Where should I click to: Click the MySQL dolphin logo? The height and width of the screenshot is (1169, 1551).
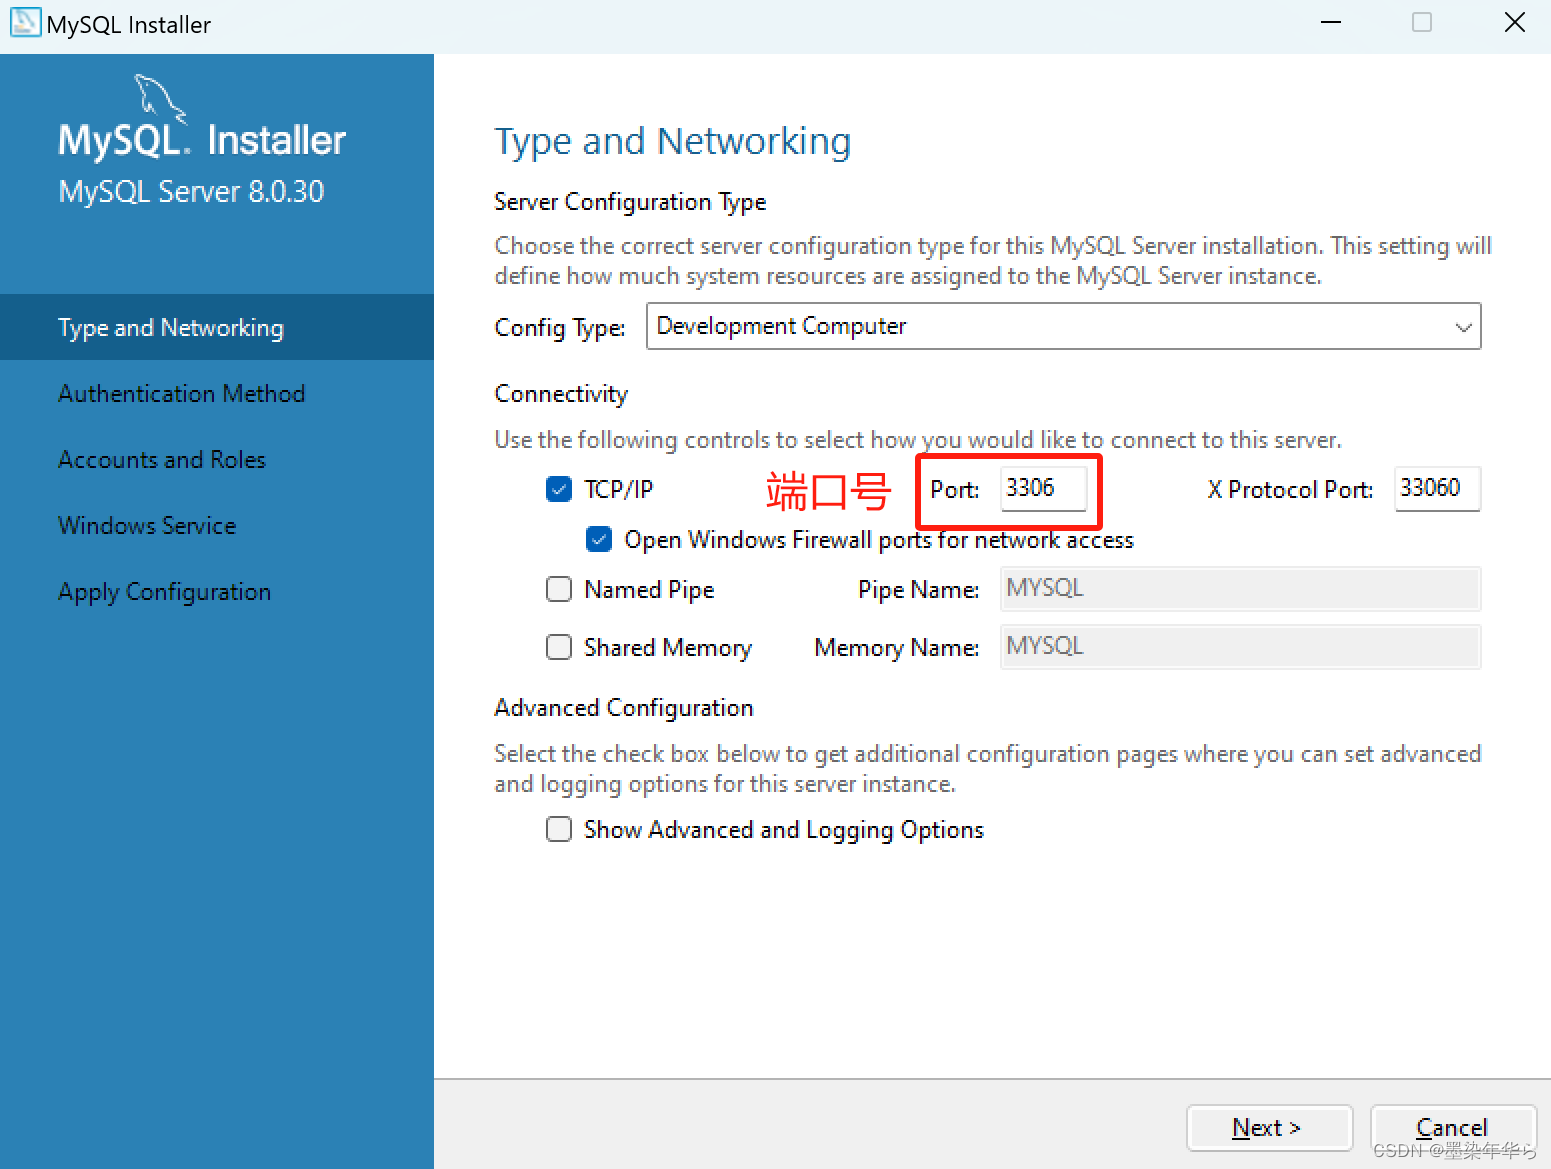point(160,99)
